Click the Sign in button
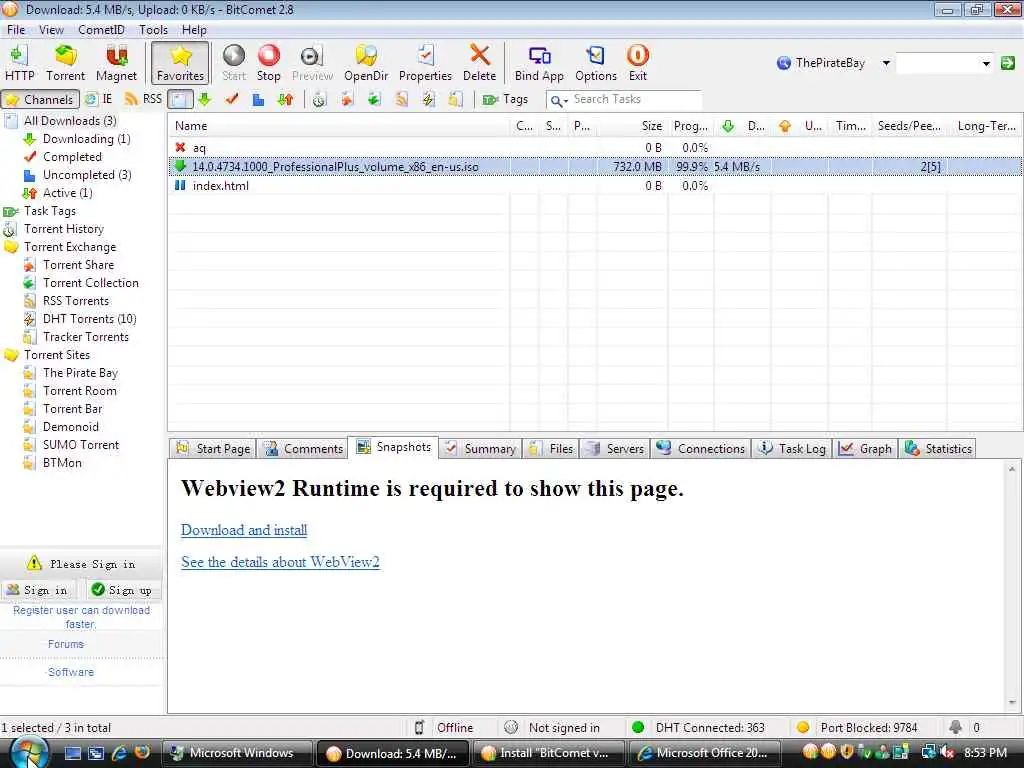 [38, 590]
